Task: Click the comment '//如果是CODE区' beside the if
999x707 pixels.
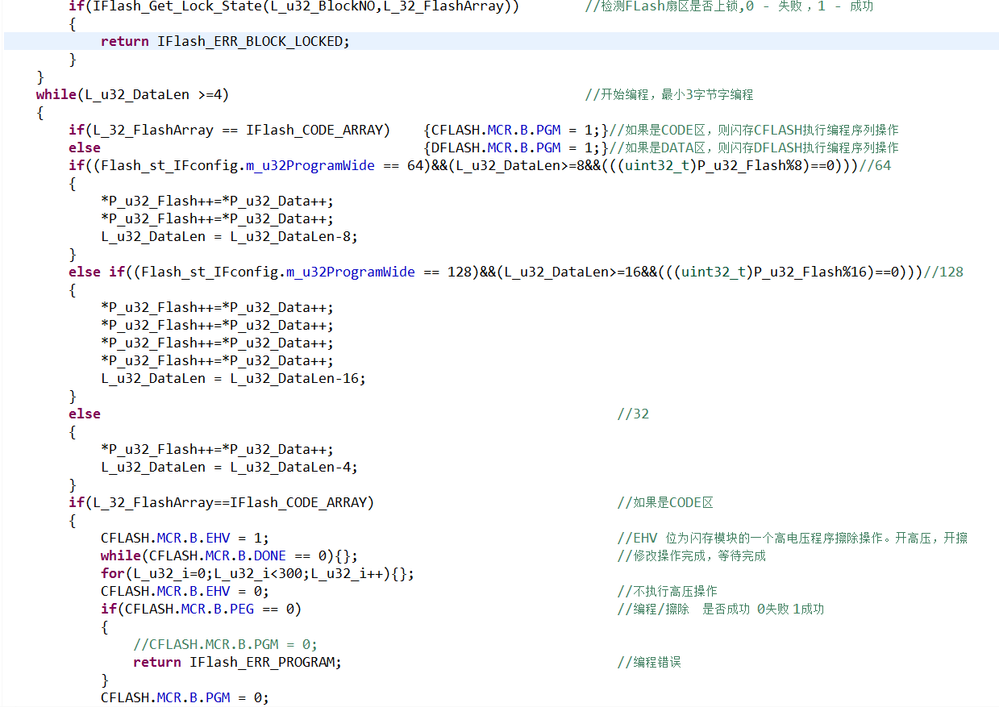Action: coord(665,503)
